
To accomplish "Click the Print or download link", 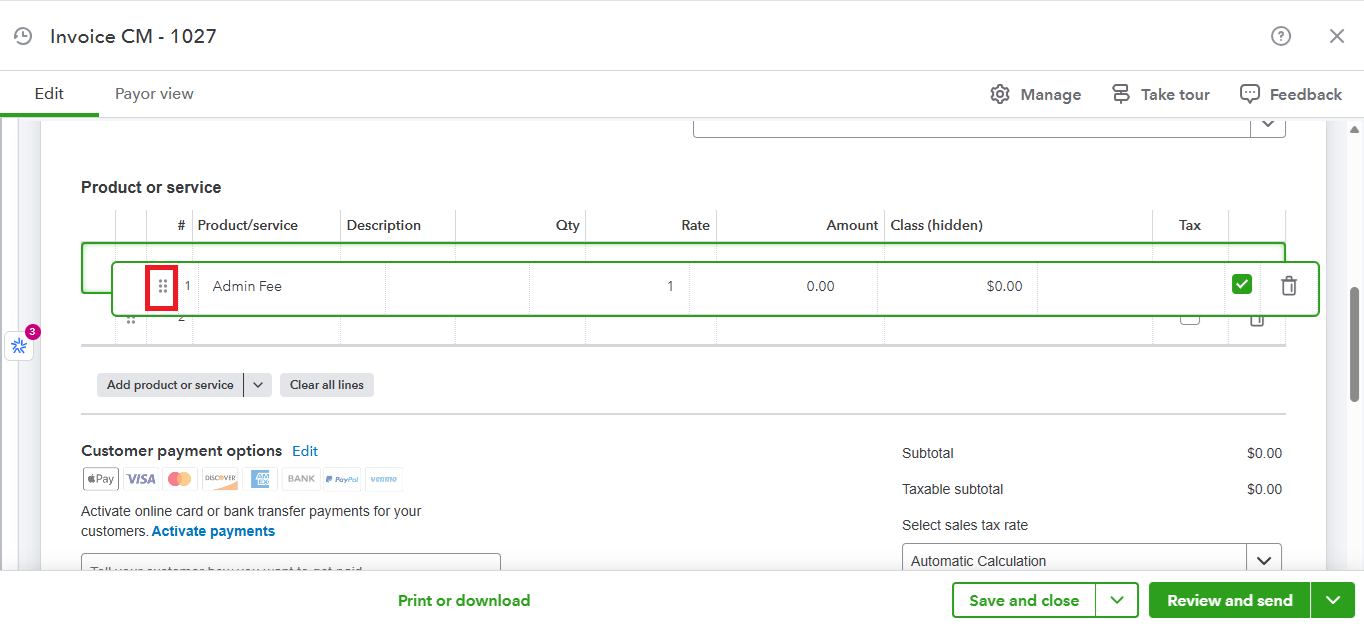I will point(464,601).
